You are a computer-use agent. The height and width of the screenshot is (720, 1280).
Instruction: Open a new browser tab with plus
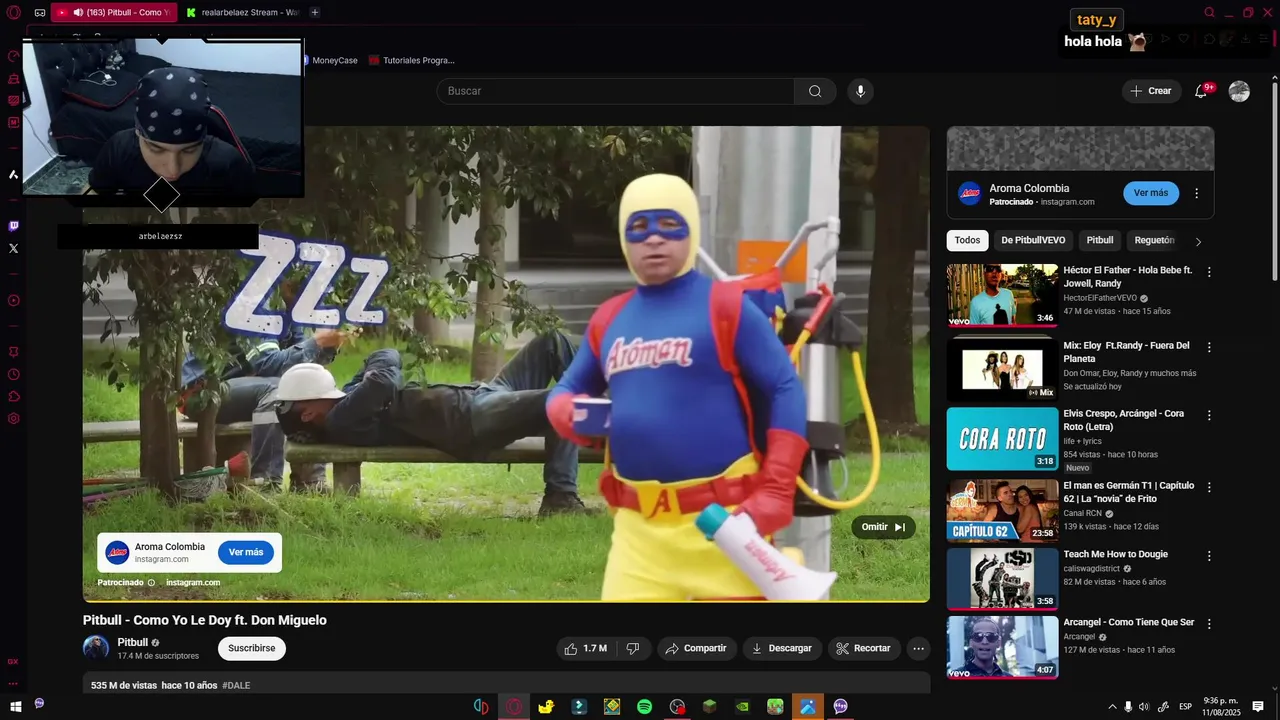[x=315, y=13]
